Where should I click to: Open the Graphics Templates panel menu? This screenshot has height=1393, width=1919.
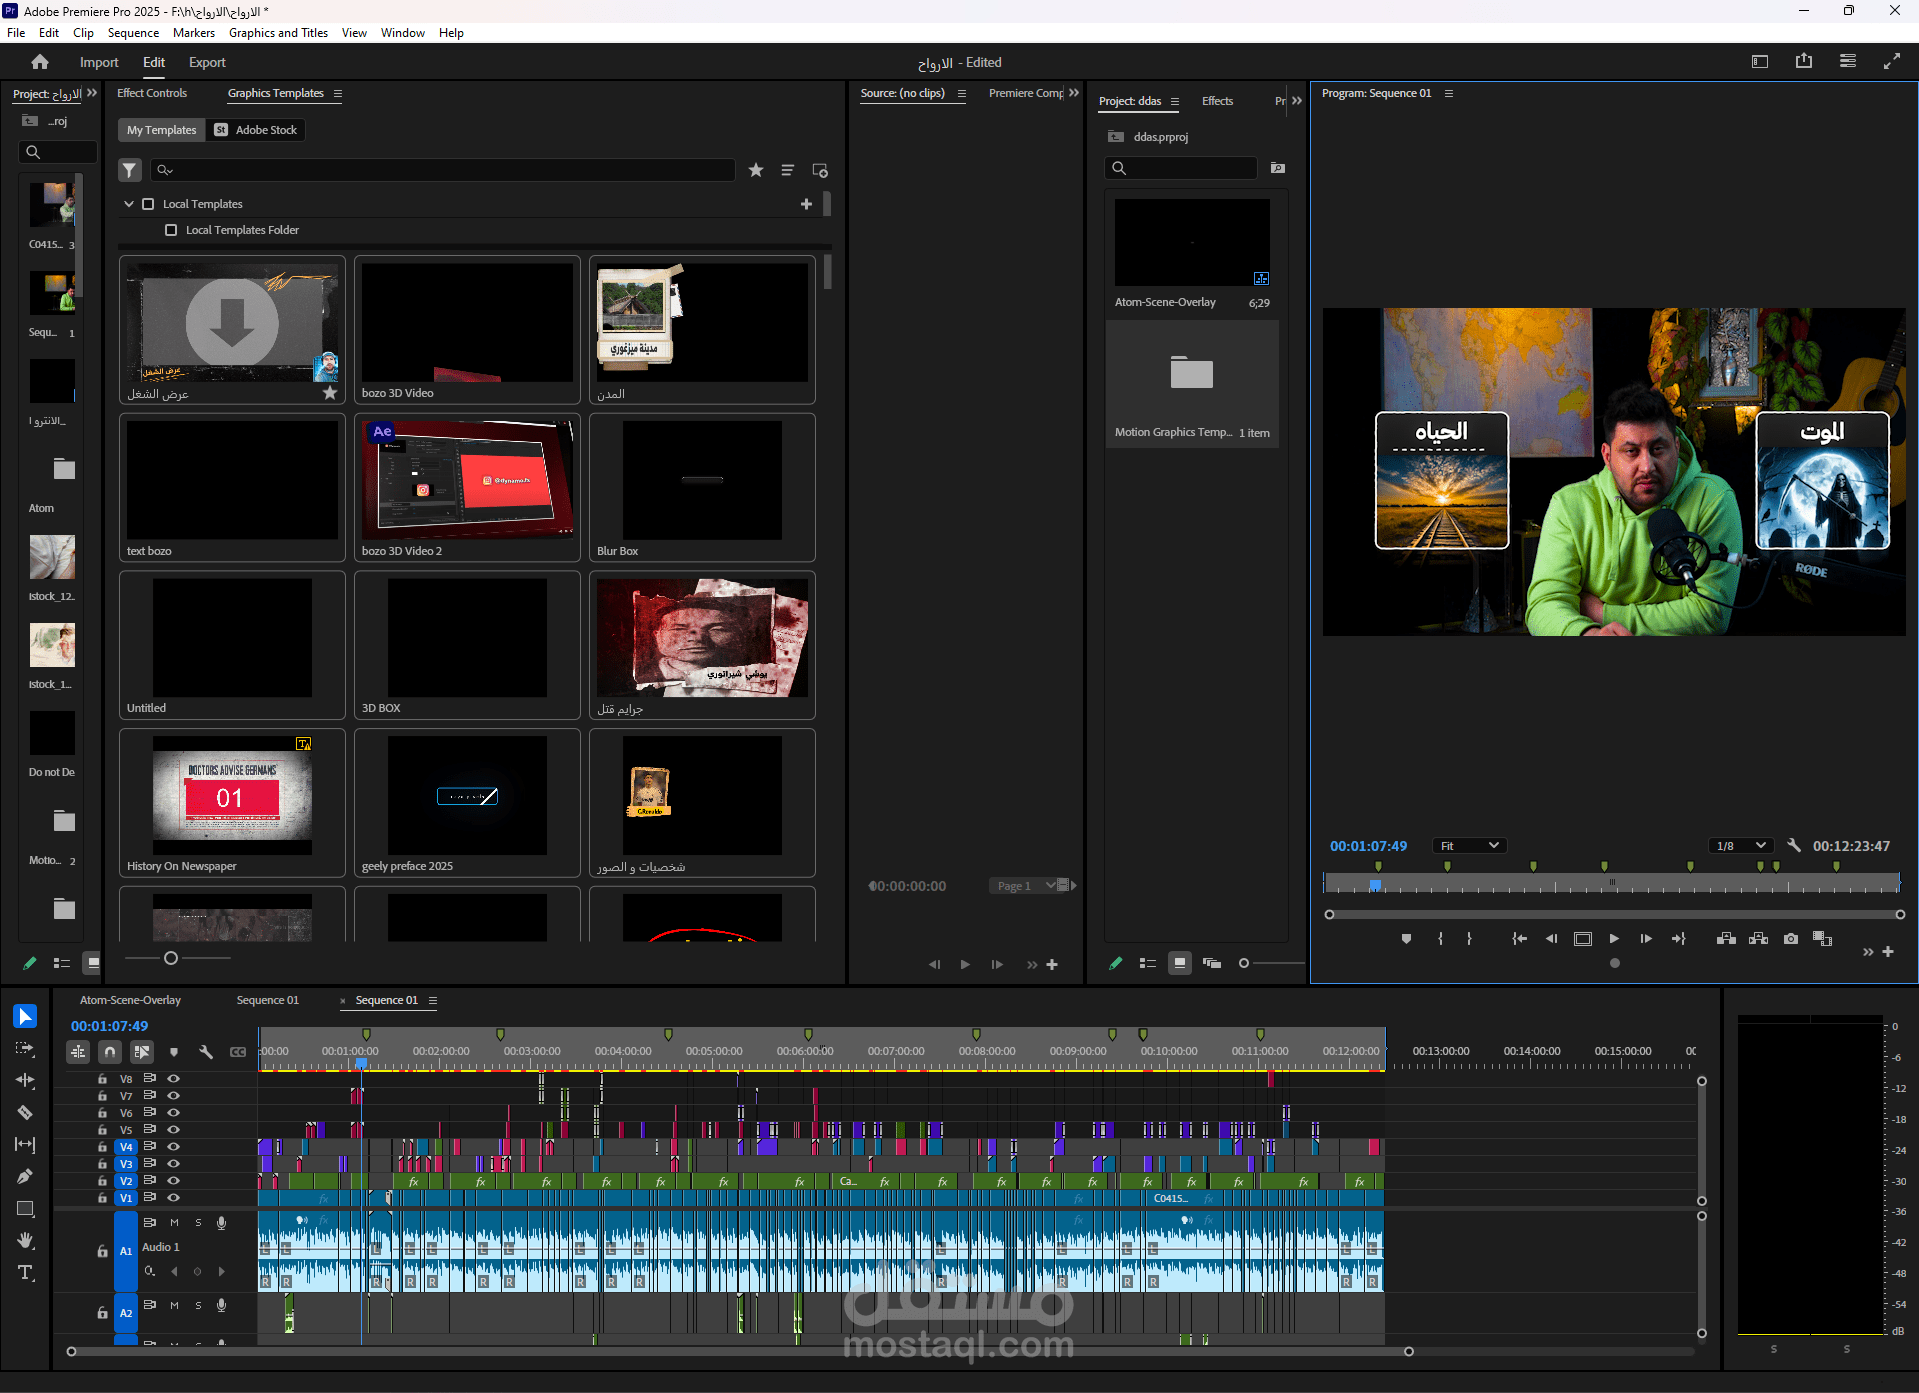(x=338, y=94)
